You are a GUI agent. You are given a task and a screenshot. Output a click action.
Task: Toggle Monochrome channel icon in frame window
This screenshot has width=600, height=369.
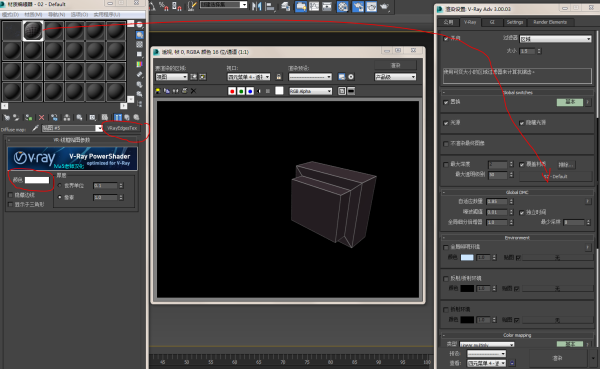[x=268, y=91]
